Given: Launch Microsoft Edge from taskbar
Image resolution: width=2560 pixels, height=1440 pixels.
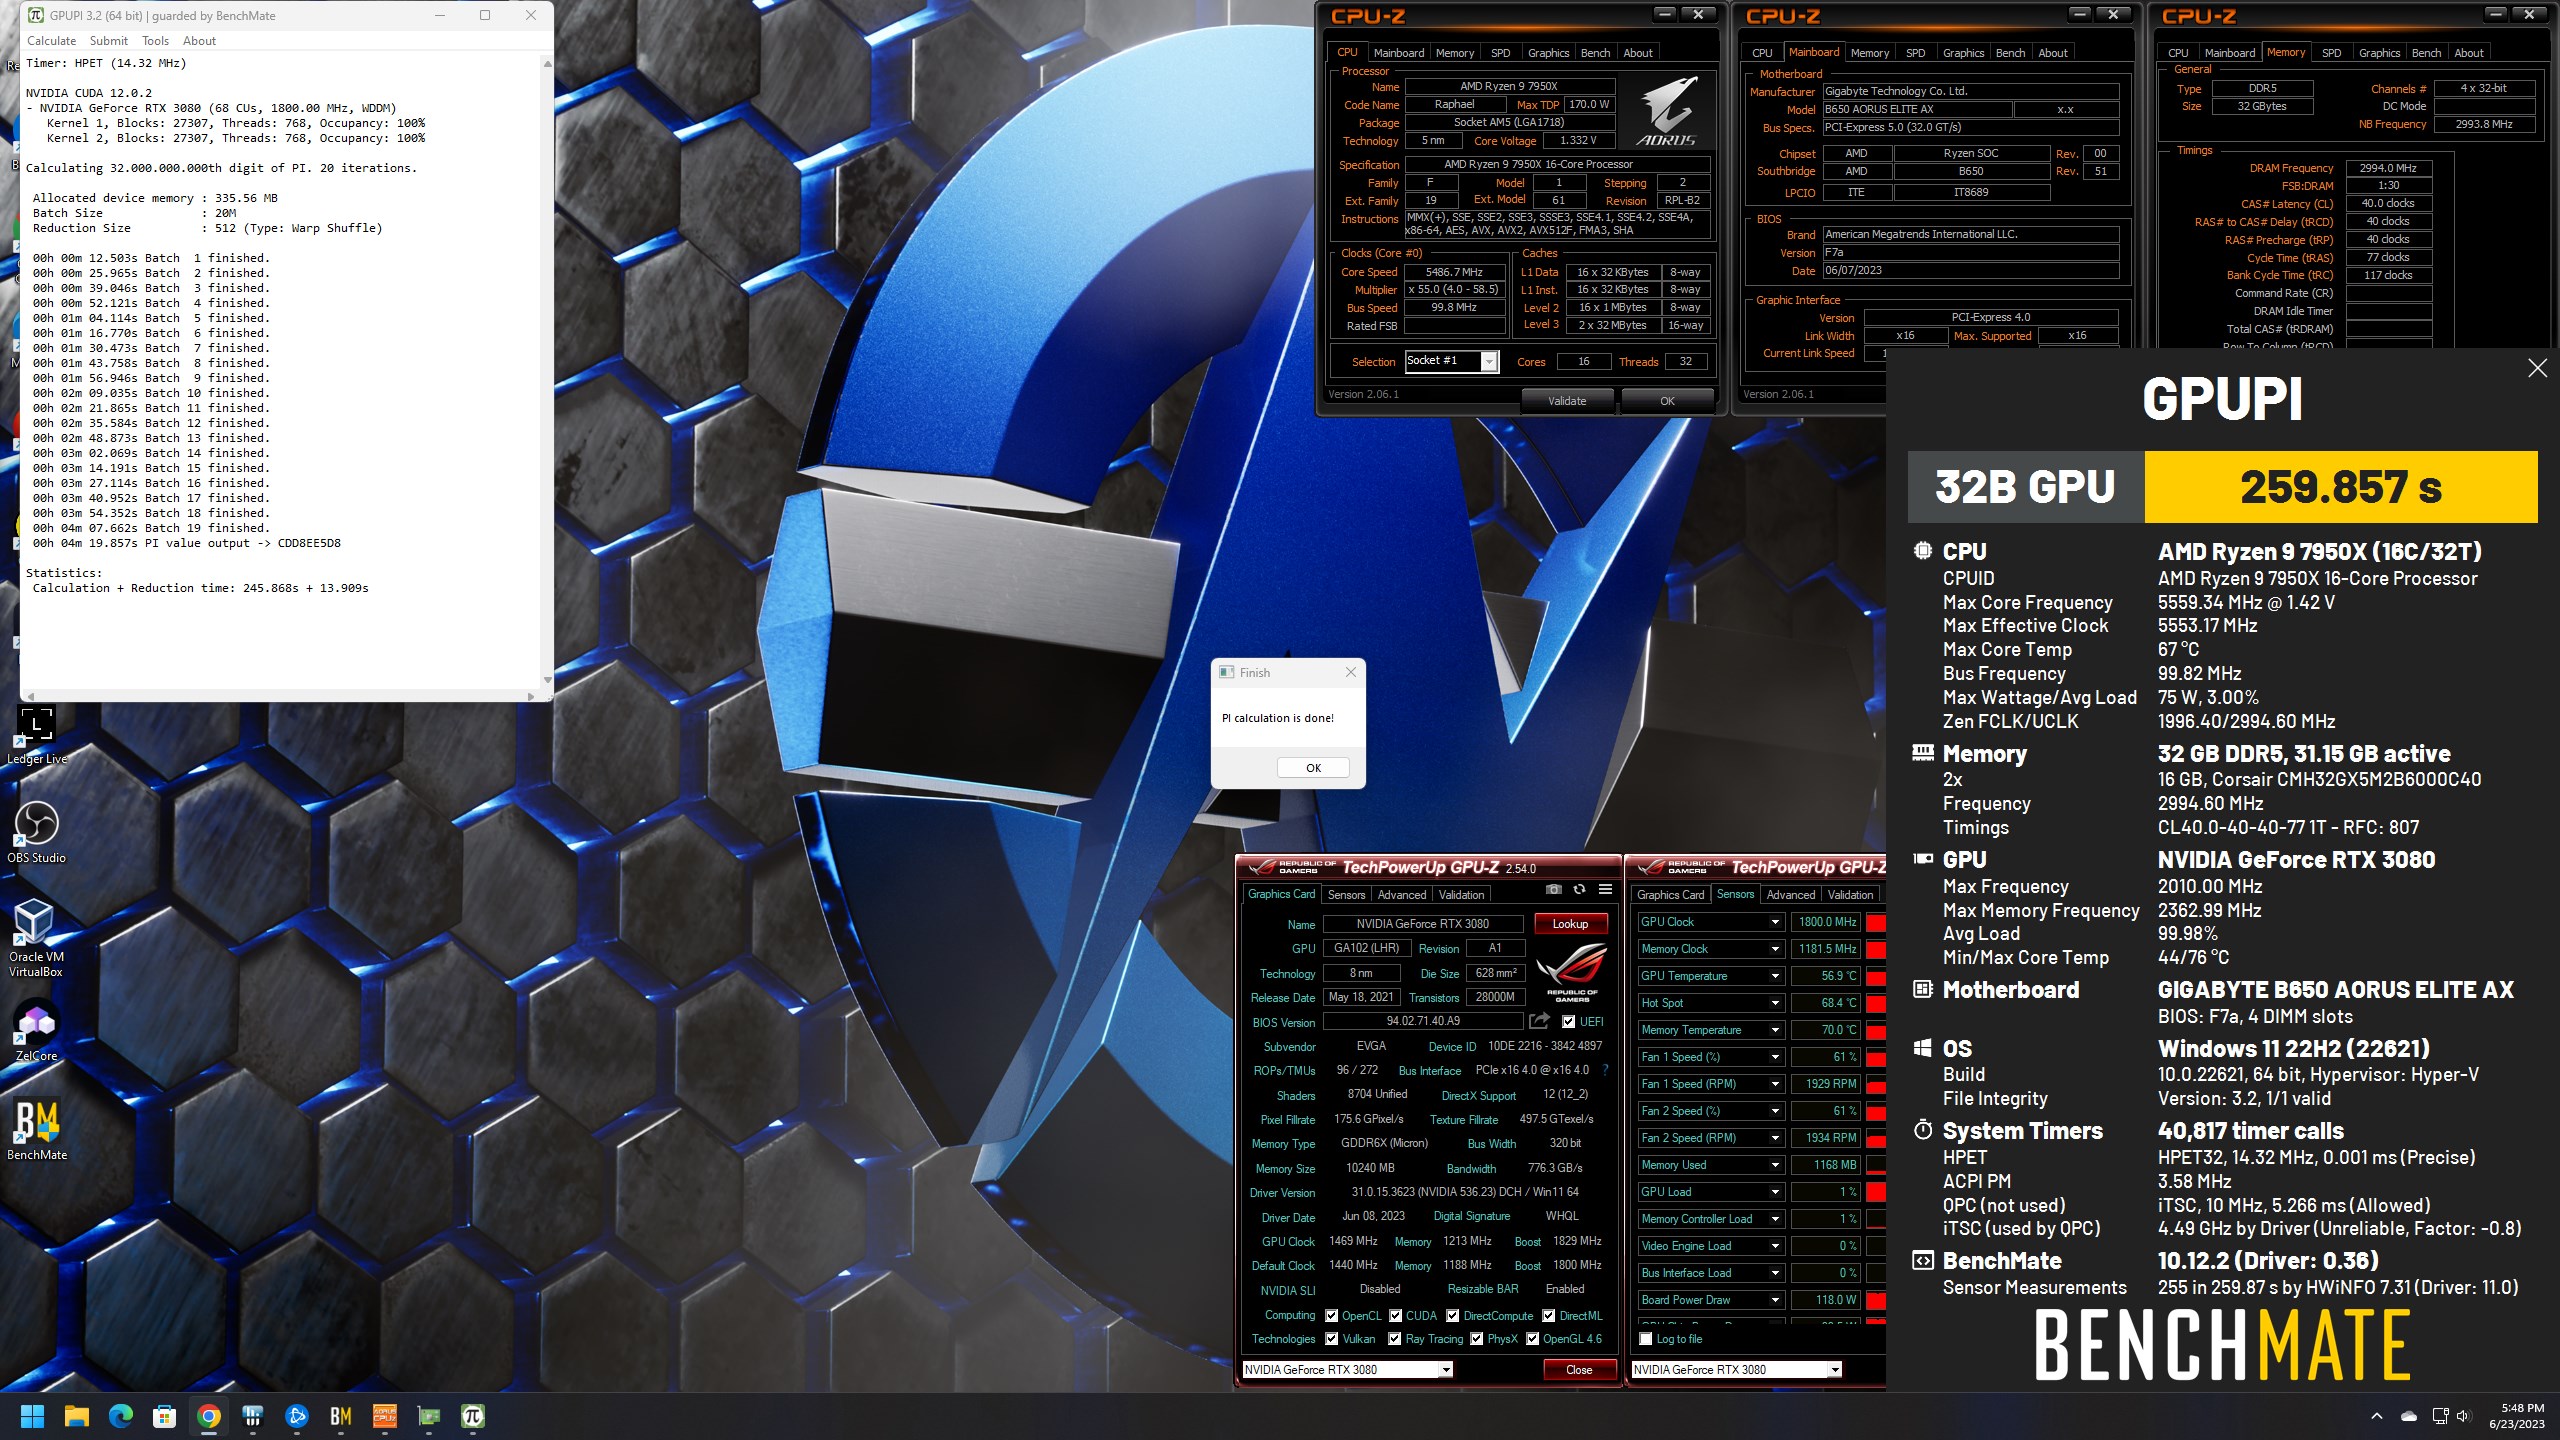Looking at the screenshot, I should (x=121, y=1416).
